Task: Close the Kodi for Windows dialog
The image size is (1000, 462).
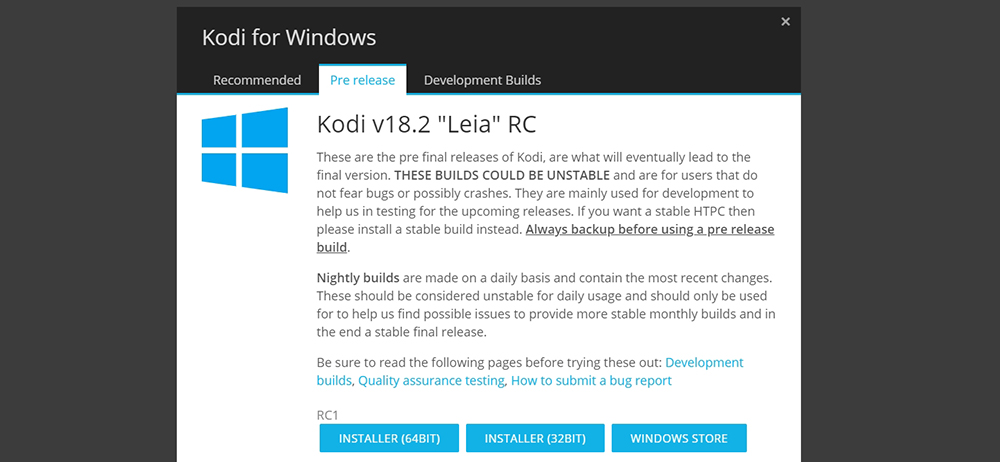Action: tap(785, 22)
